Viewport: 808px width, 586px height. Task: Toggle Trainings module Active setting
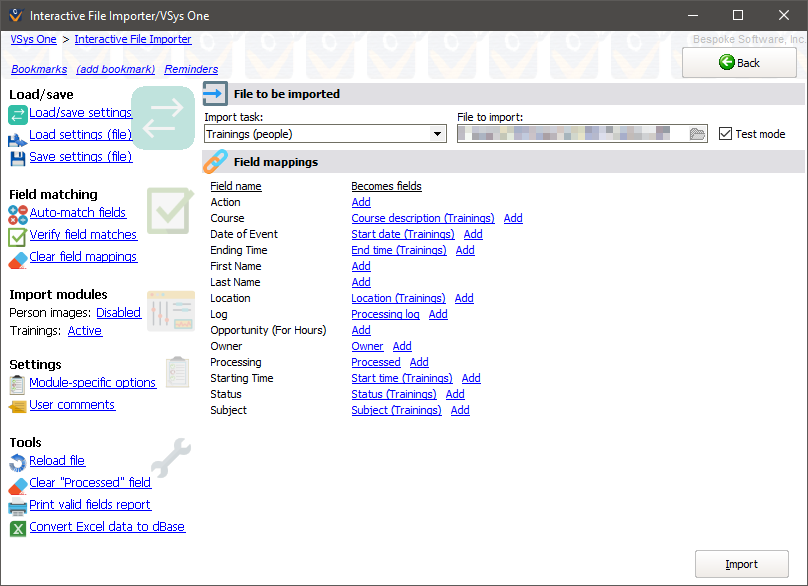[84, 331]
